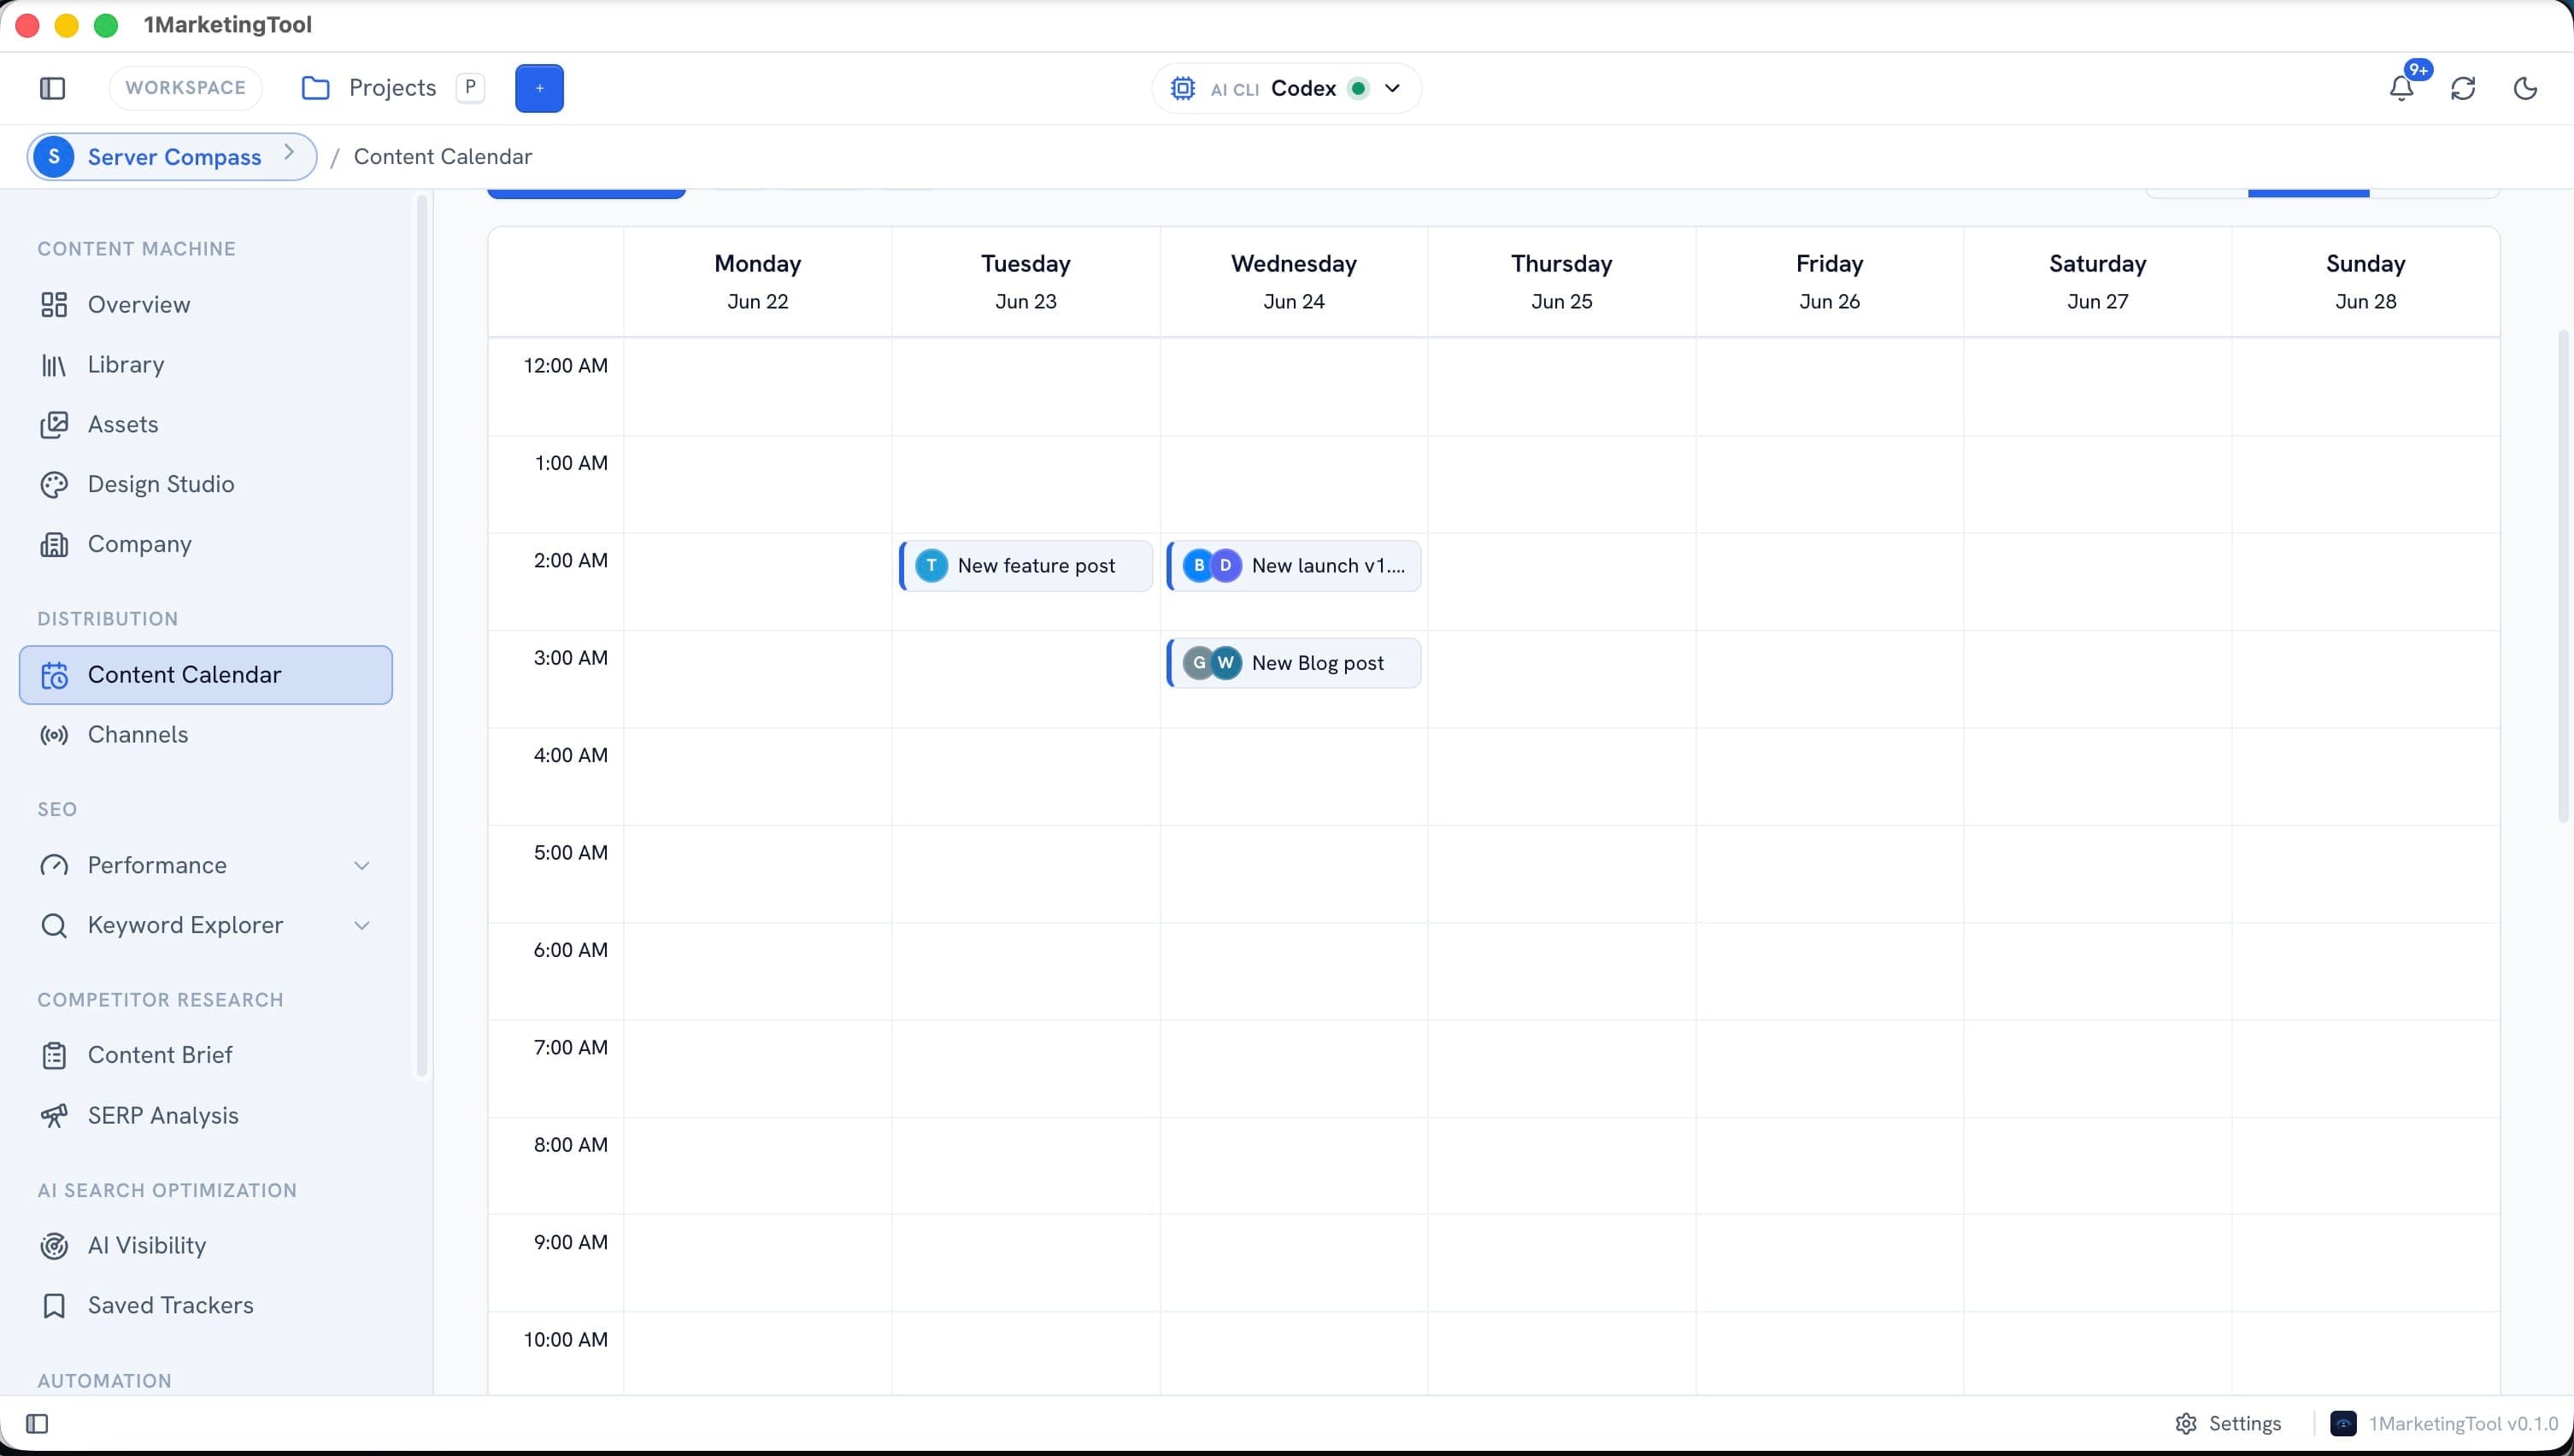Viewport: 2574px width, 1456px height.
Task: Click the Content Calendar breadcrumb
Action: (x=443, y=157)
